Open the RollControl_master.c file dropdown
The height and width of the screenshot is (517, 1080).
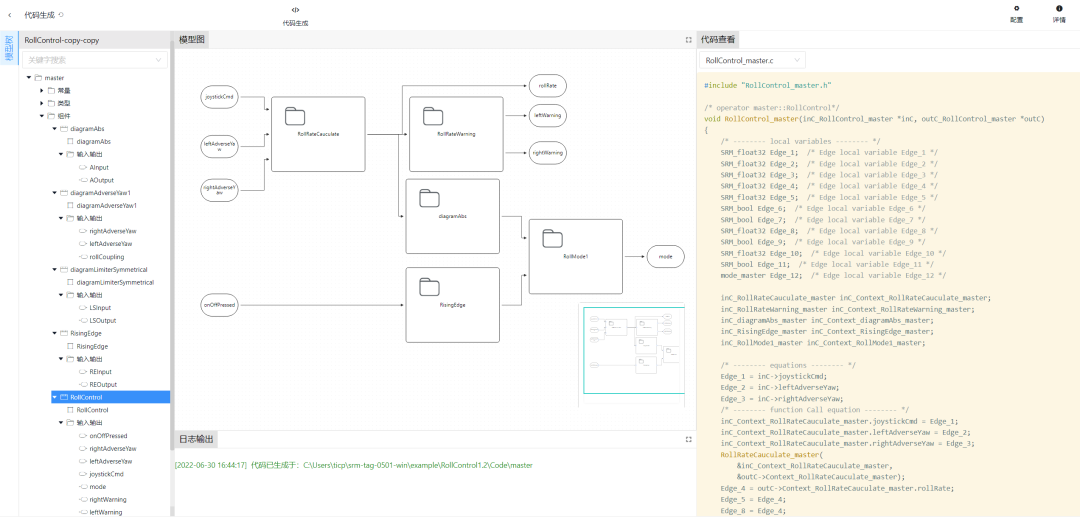point(750,61)
